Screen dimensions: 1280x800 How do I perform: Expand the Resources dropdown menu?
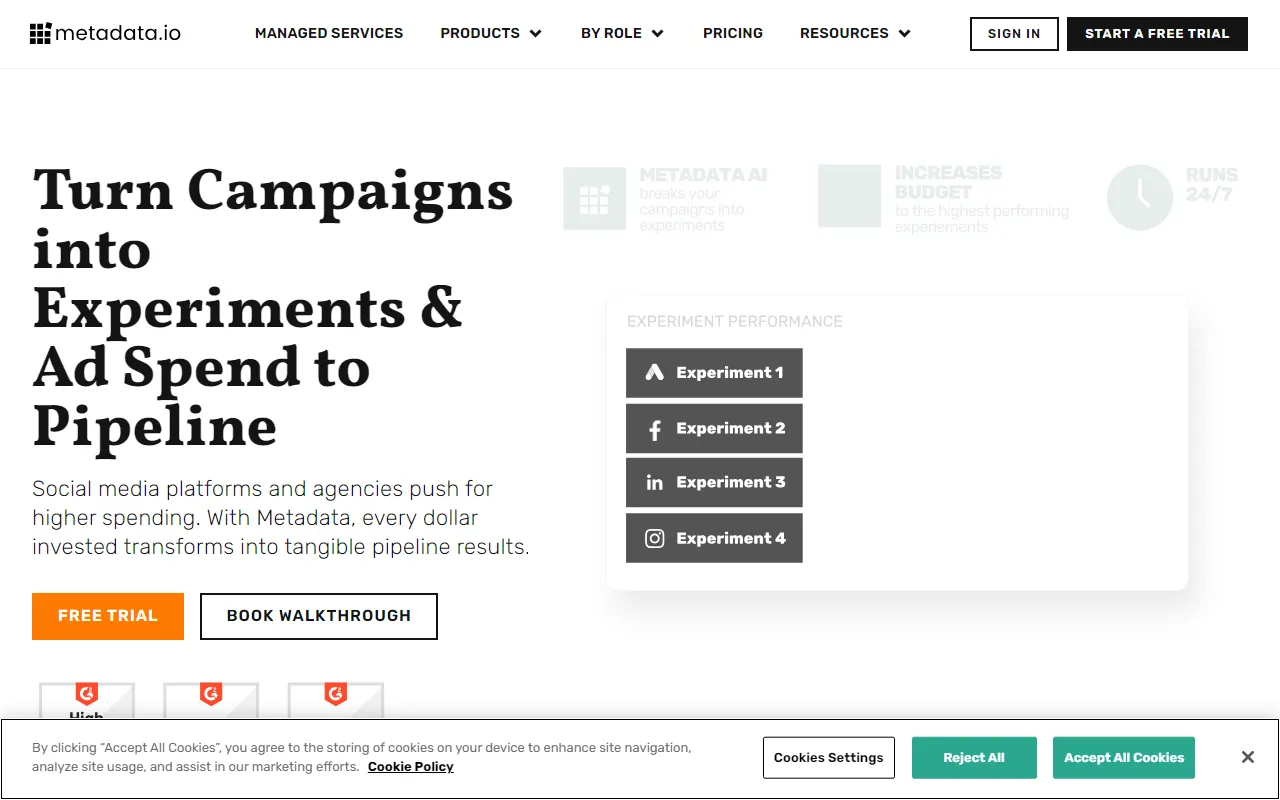(855, 33)
